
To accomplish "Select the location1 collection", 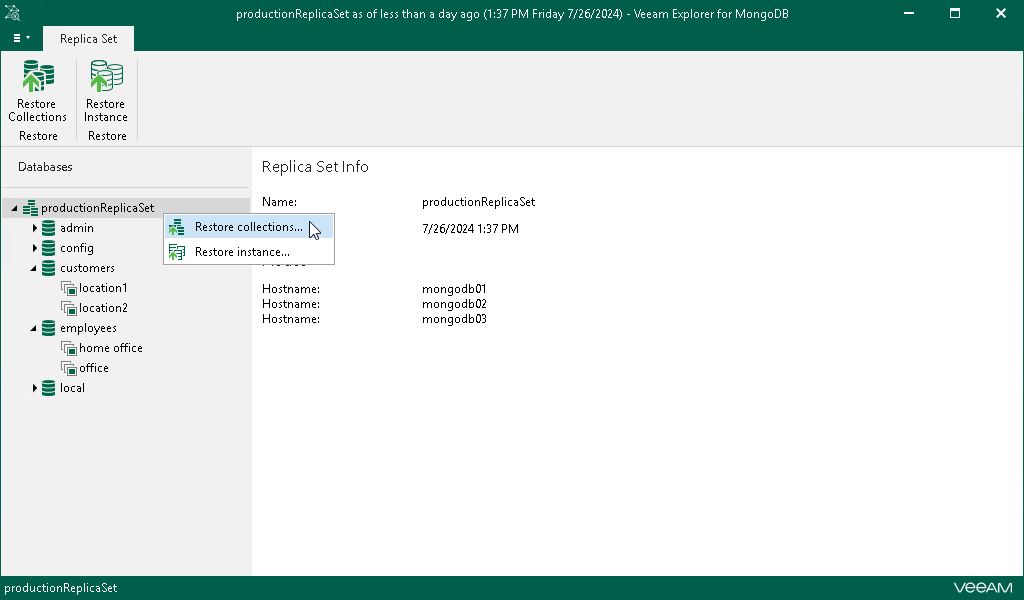I will click(103, 288).
